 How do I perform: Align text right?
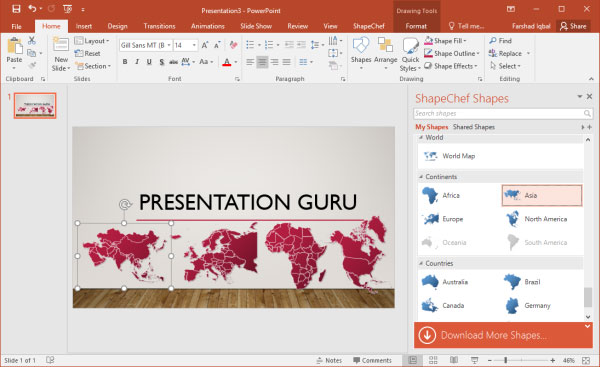[x=274, y=62]
